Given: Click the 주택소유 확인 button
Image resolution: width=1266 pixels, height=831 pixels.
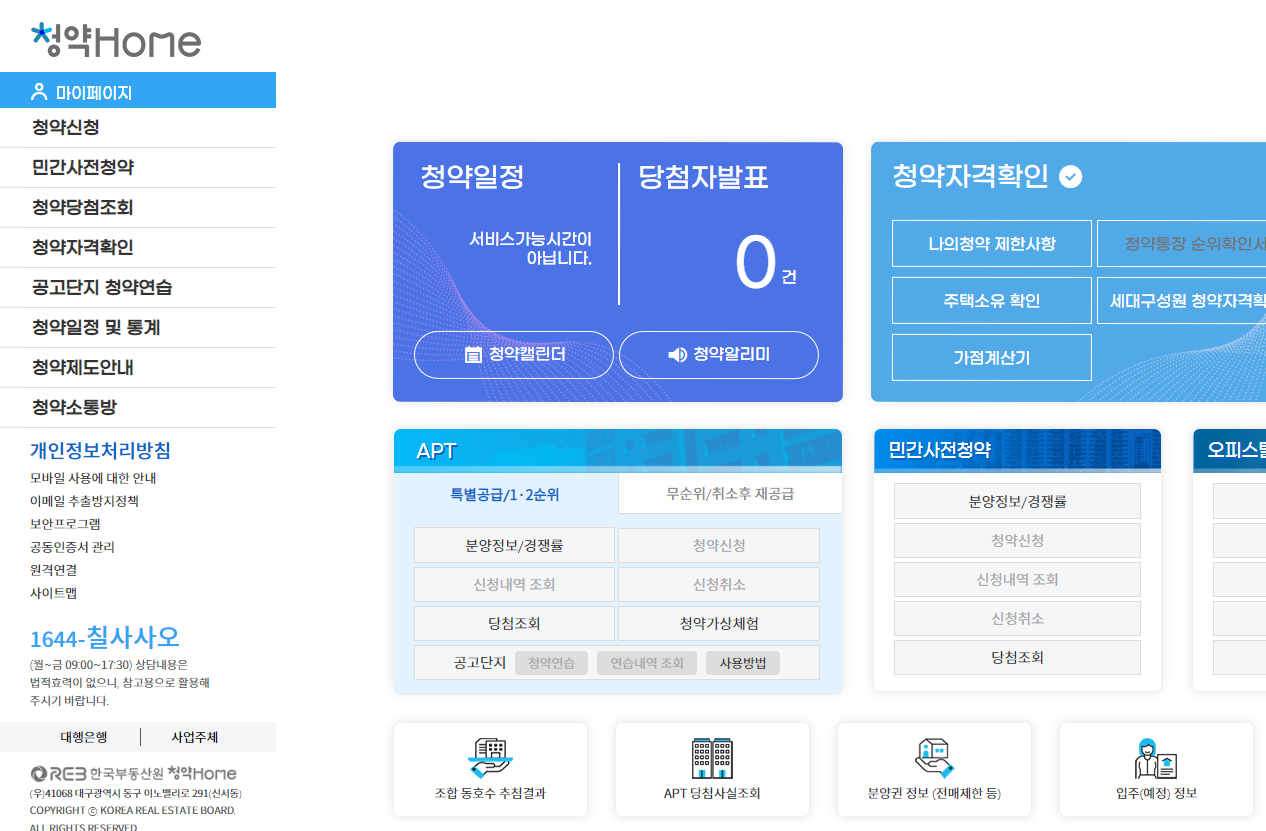Looking at the screenshot, I should coord(991,300).
